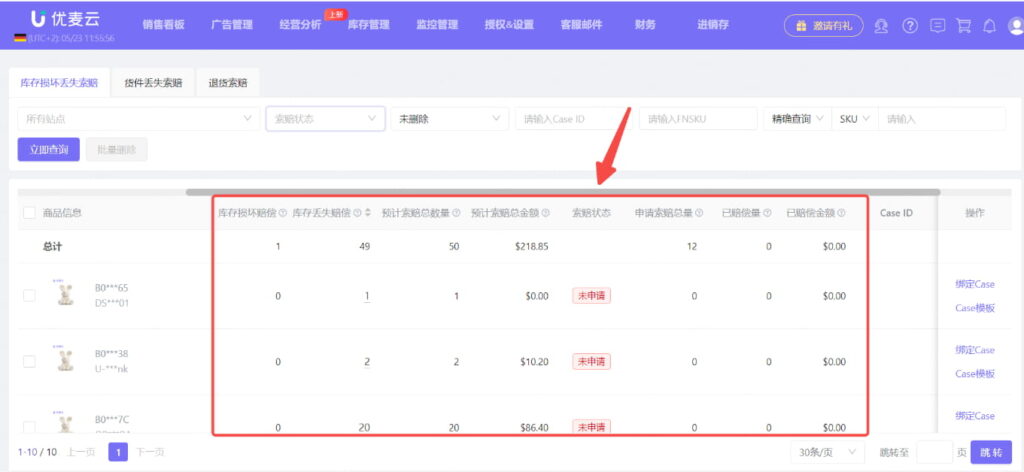Open 库存管理 in the top navigation

point(368,25)
